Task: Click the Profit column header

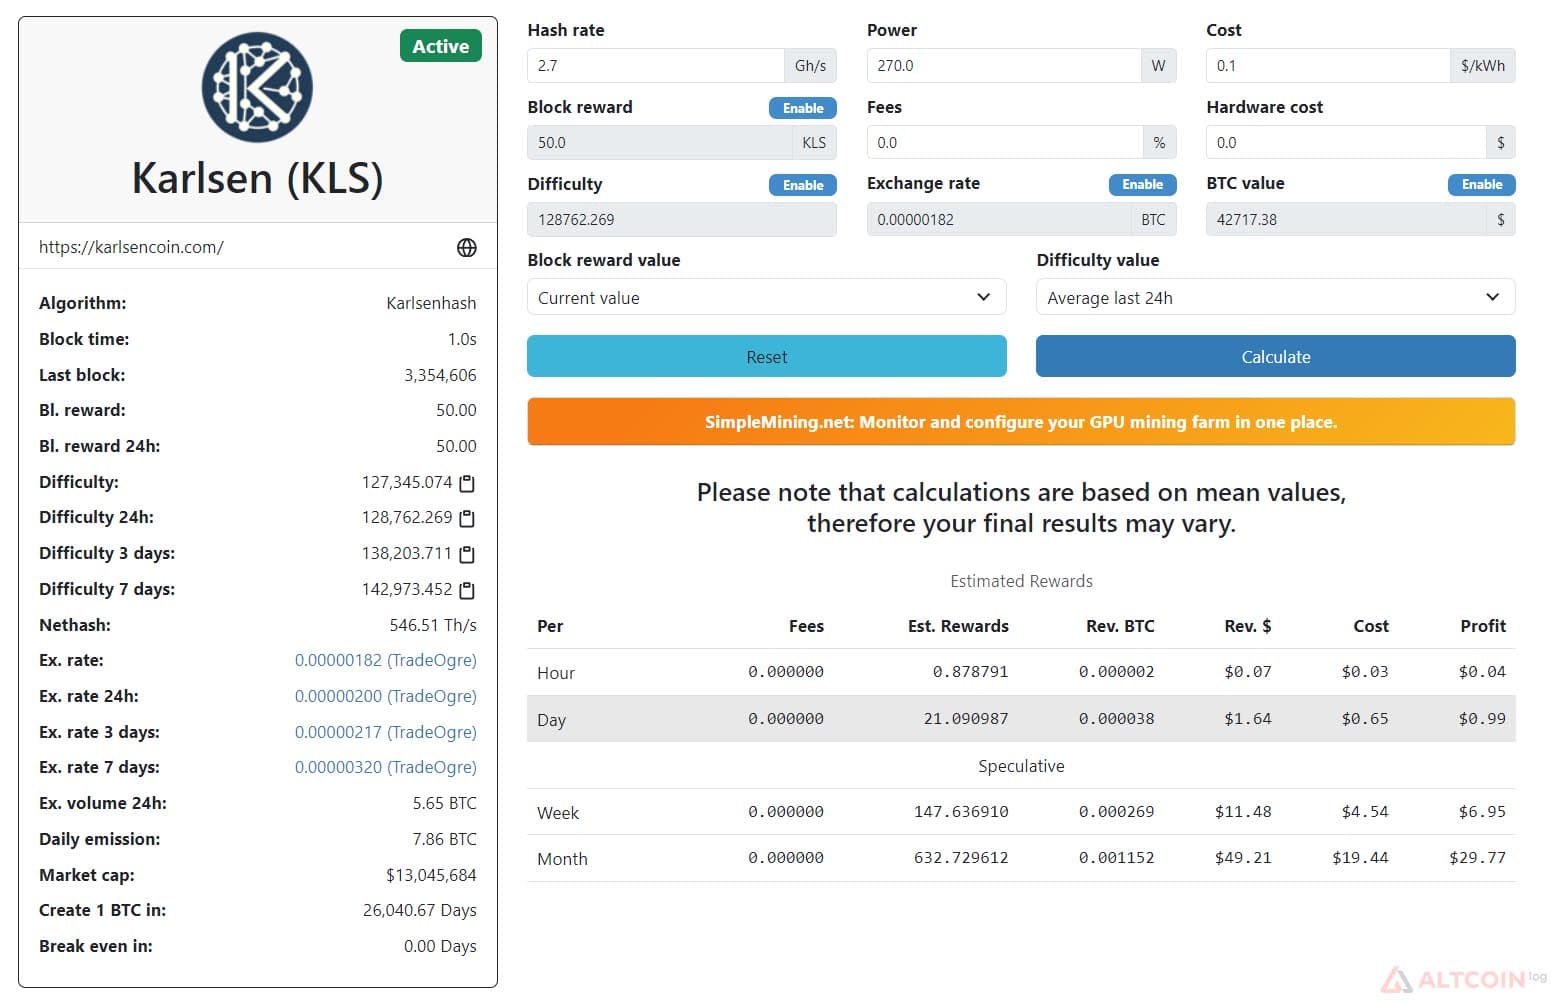Action: click(1482, 626)
